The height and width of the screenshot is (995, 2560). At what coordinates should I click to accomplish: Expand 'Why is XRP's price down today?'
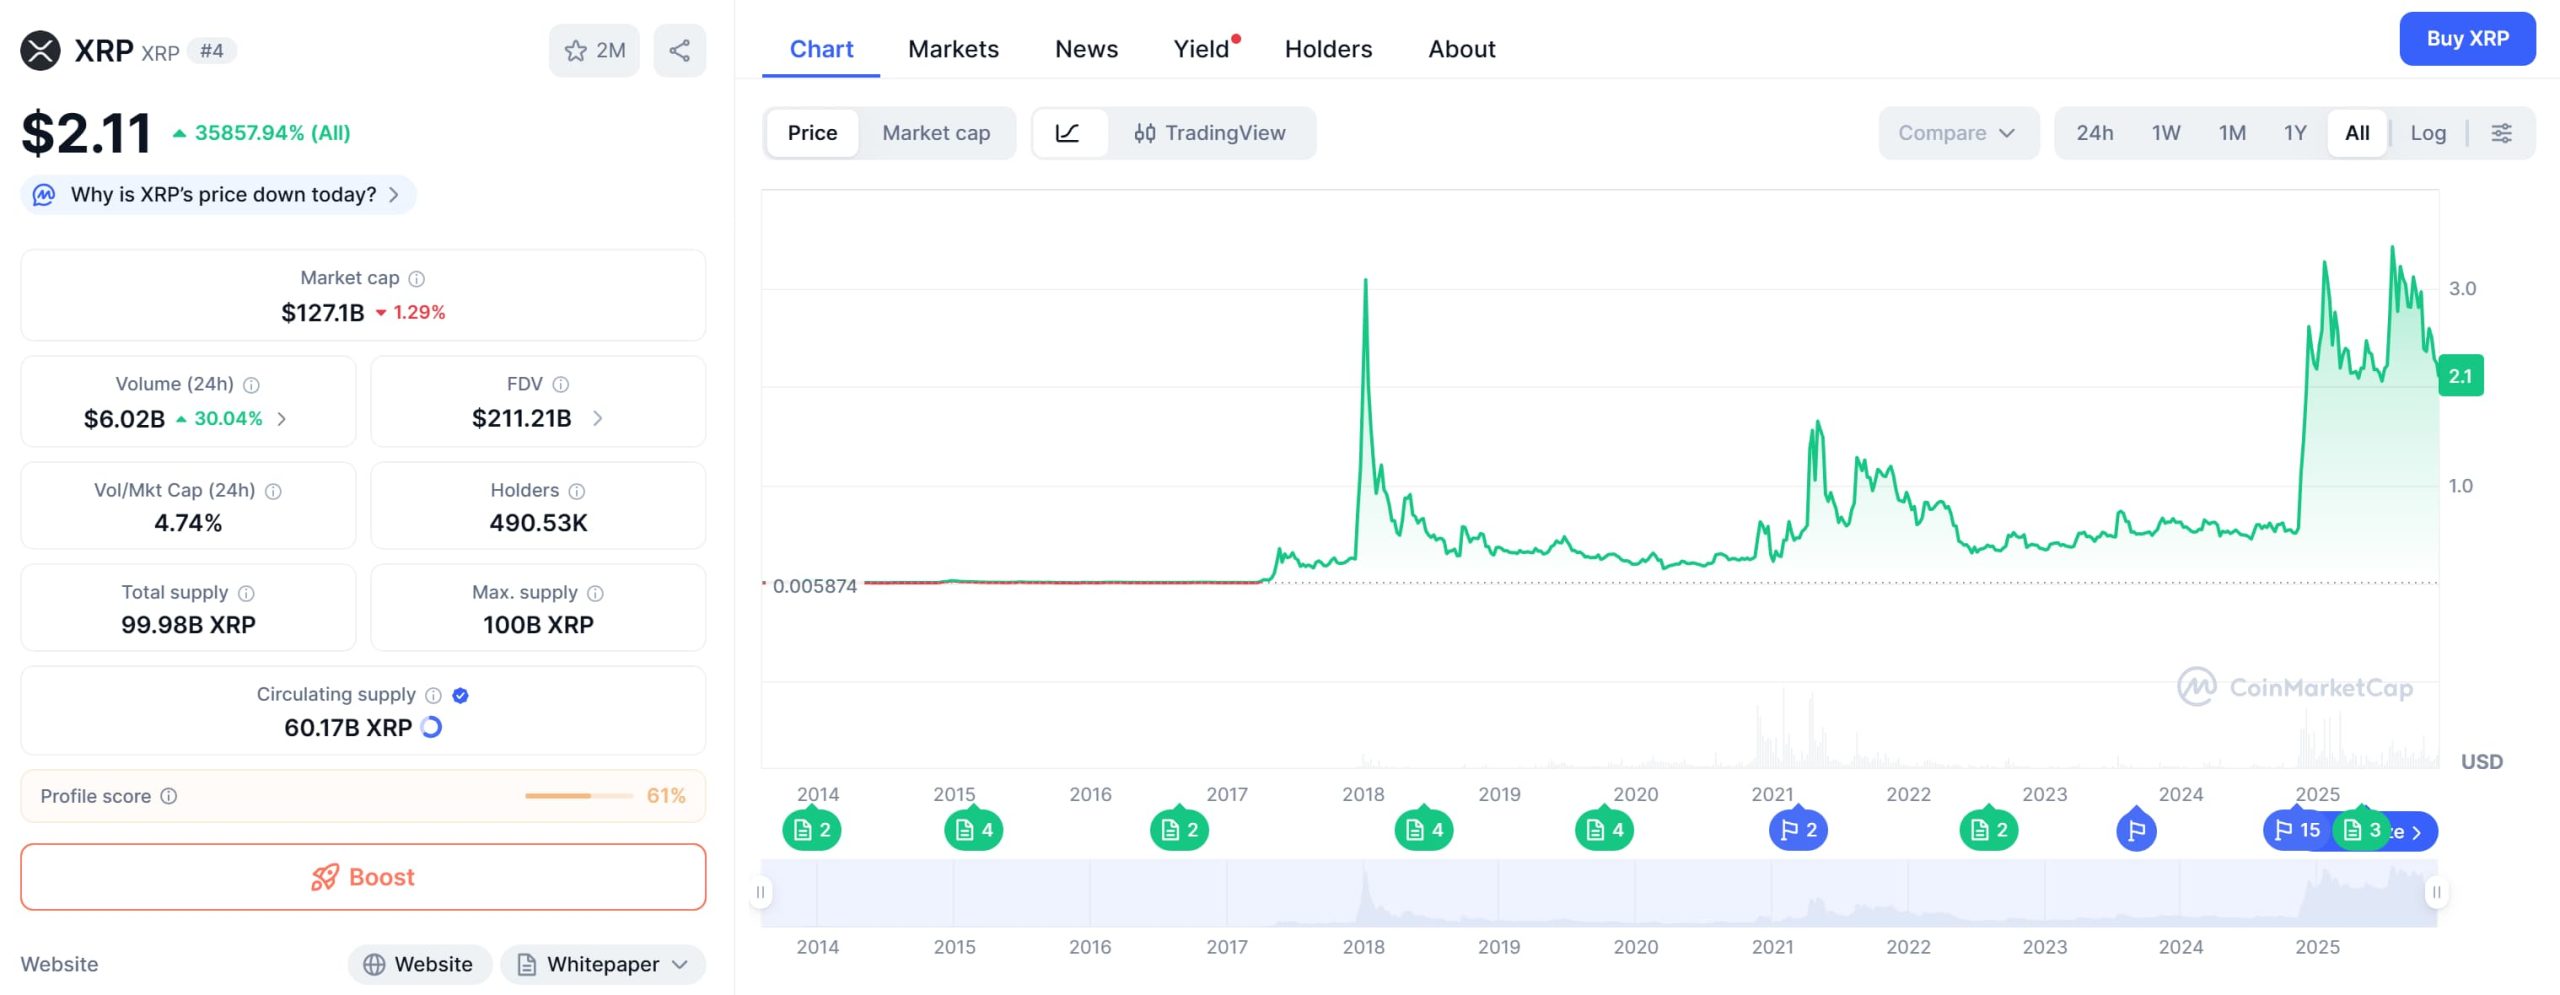218,194
